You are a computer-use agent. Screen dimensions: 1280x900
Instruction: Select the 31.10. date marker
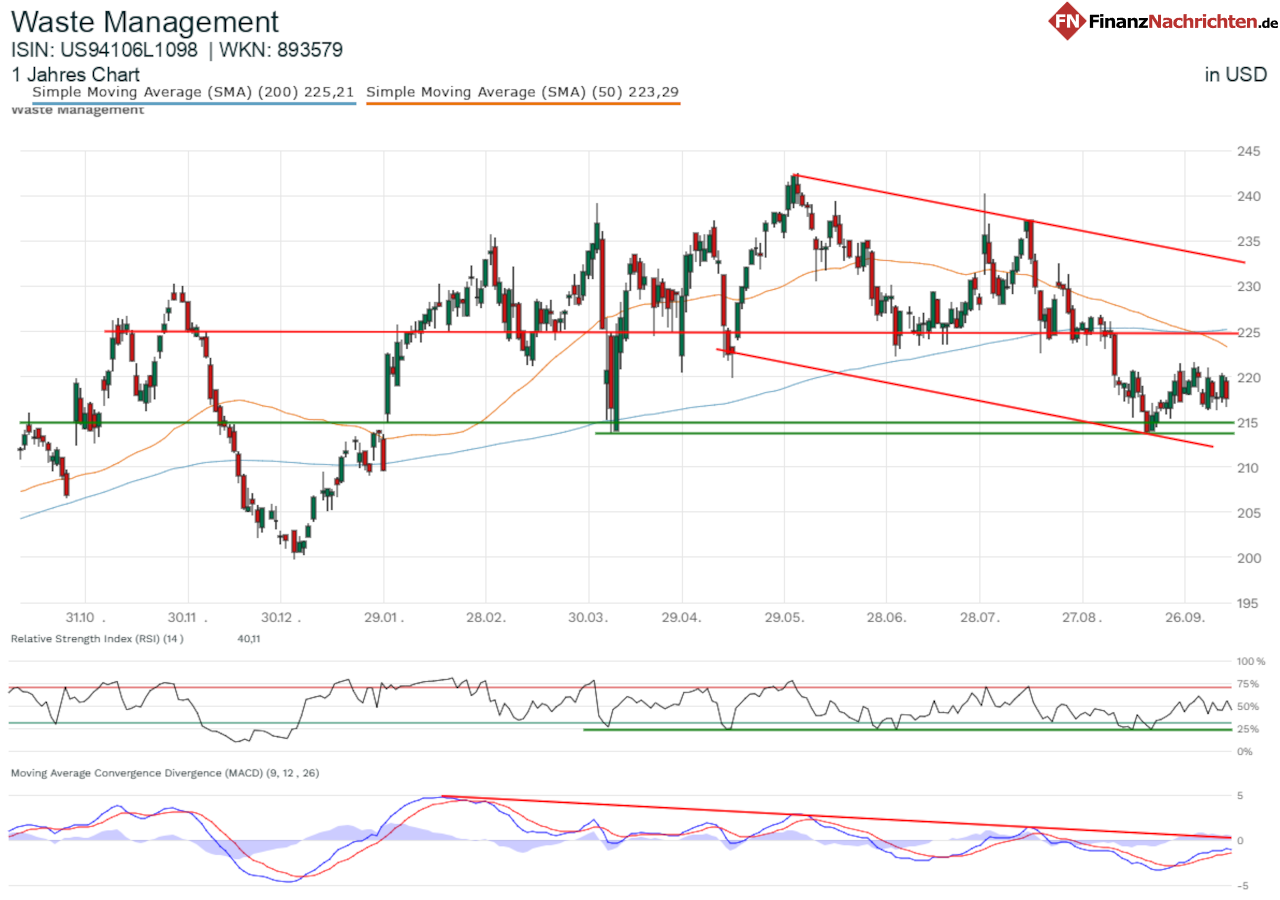(85, 617)
